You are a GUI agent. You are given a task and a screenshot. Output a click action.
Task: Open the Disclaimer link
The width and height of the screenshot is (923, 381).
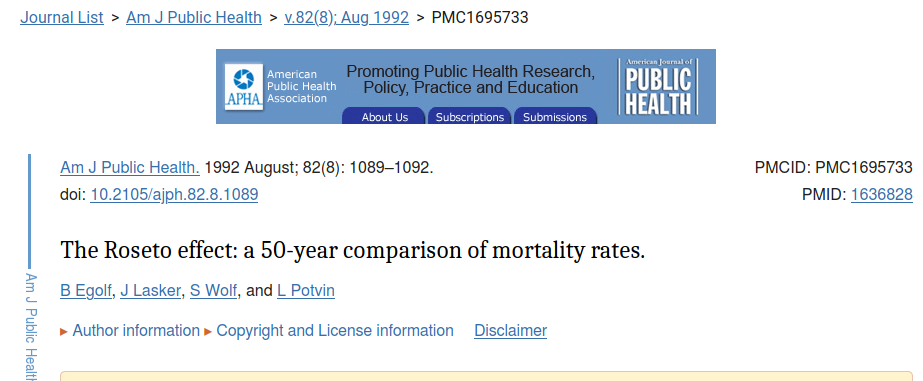[510, 331]
